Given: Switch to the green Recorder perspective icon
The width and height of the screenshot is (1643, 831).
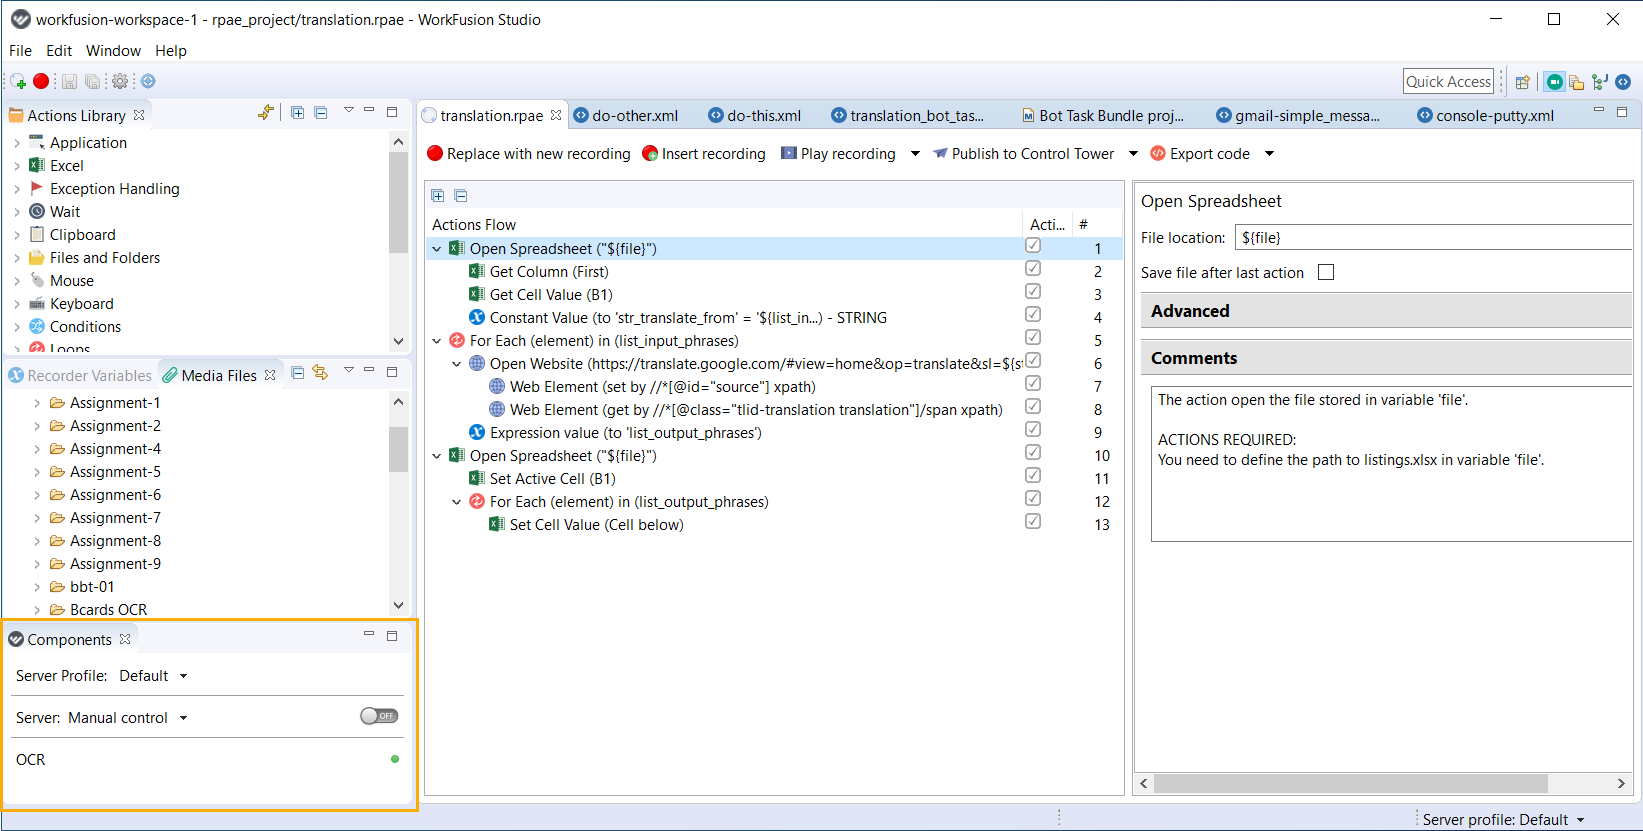Looking at the screenshot, I should tap(1554, 82).
